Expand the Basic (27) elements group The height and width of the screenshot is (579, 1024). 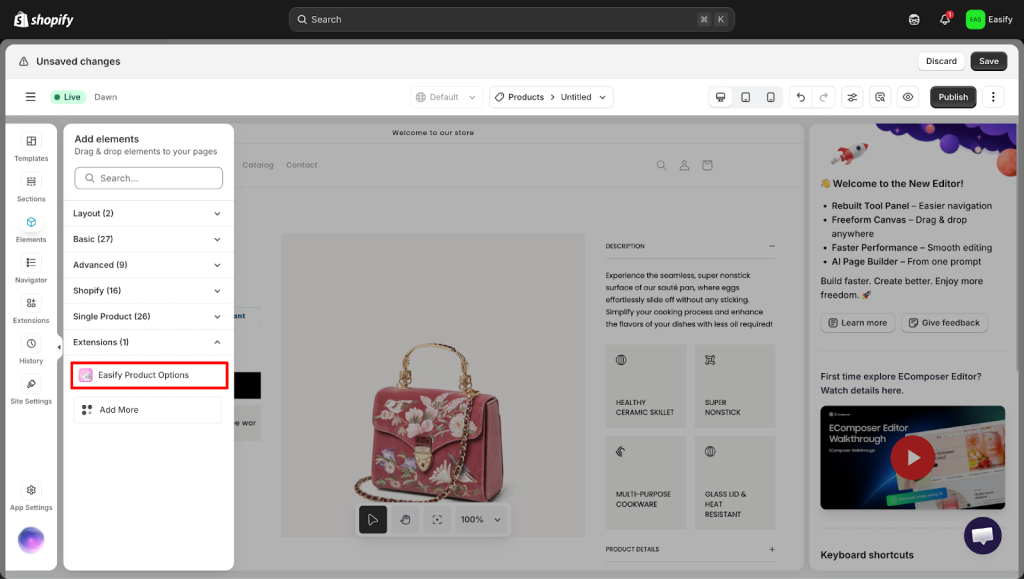[x=148, y=239]
